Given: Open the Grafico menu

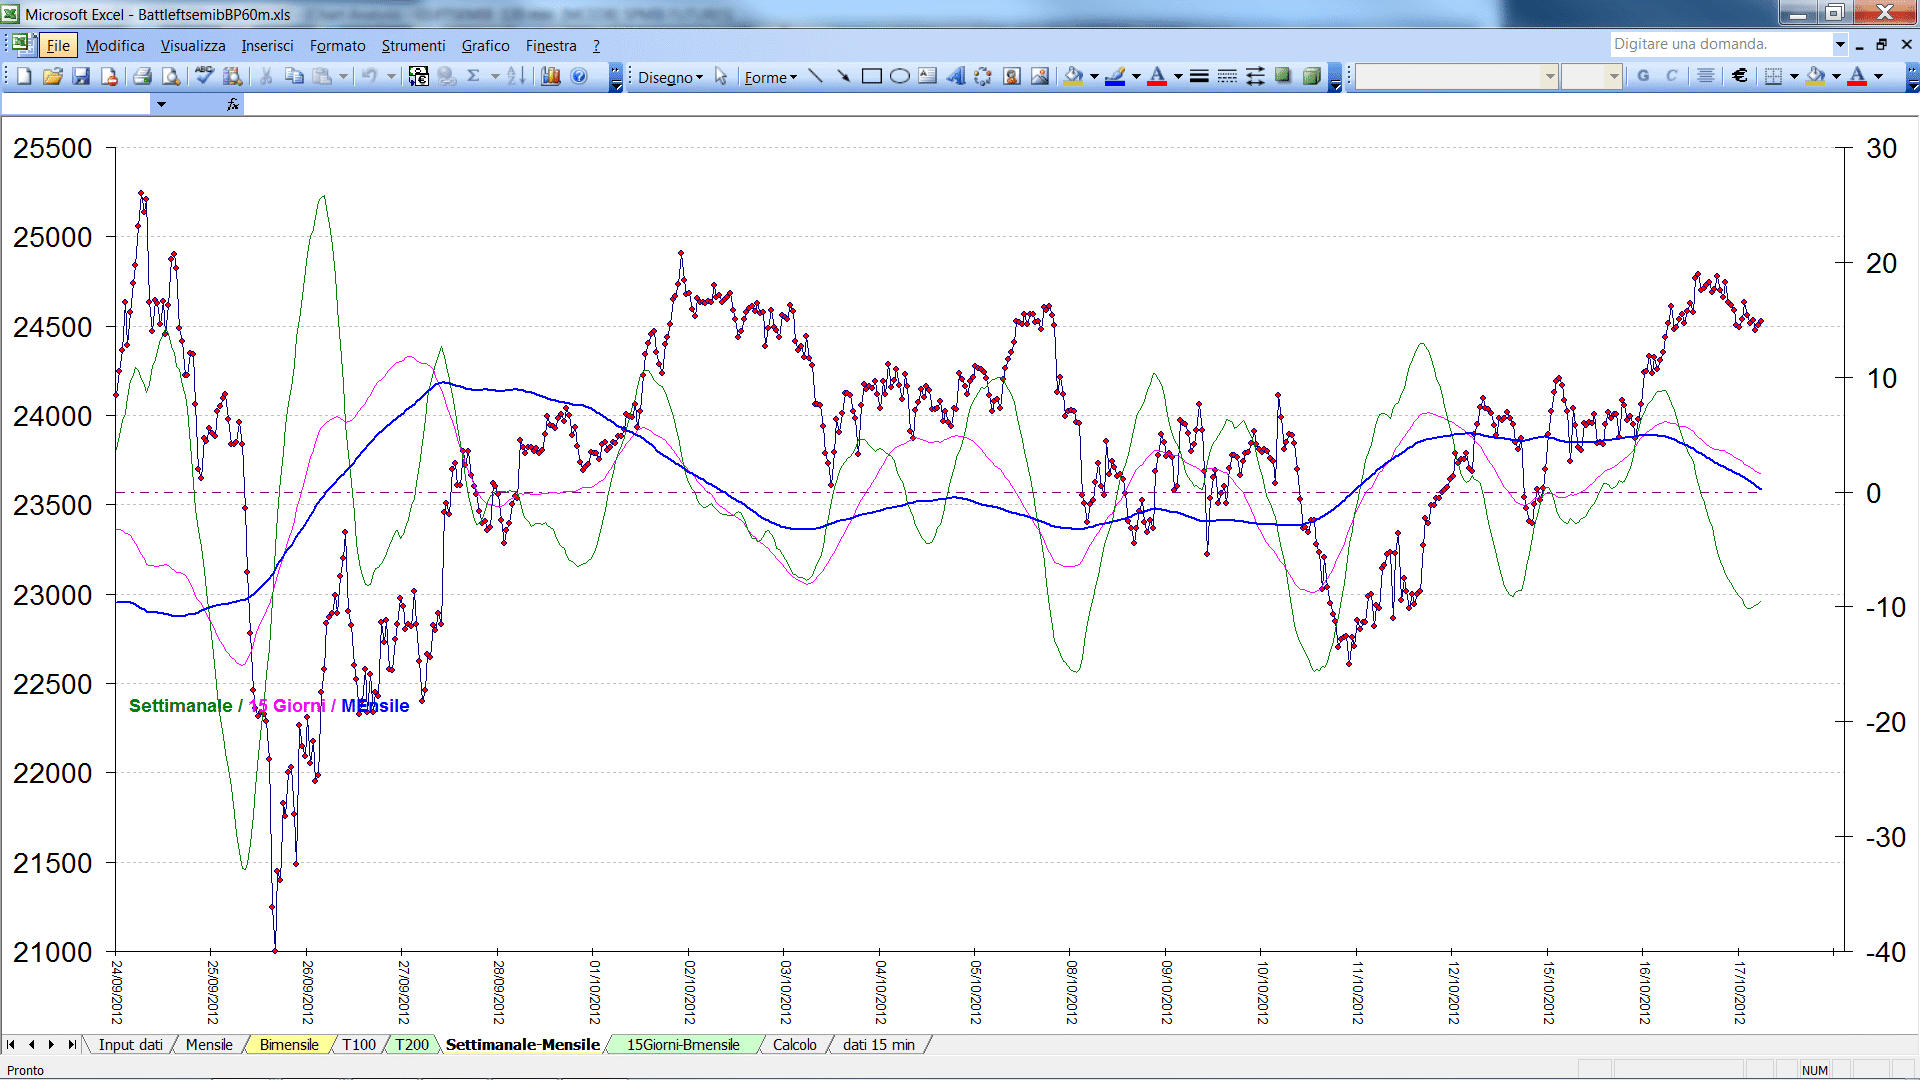Looking at the screenshot, I should 485,45.
